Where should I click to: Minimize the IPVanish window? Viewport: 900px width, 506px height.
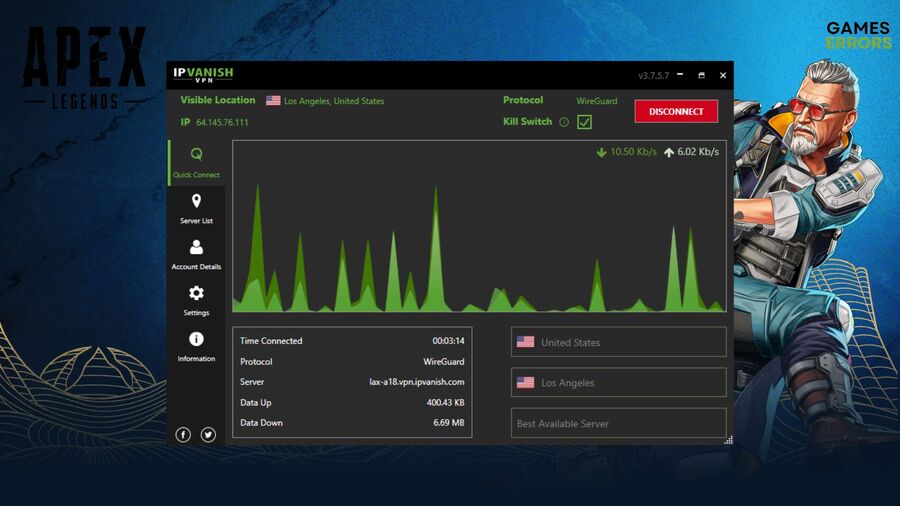(x=680, y=75)
